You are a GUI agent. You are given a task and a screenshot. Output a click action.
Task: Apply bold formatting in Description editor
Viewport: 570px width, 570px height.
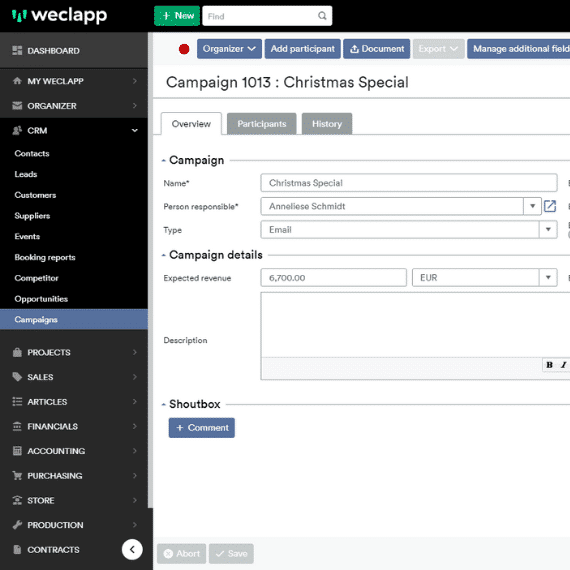550,365
